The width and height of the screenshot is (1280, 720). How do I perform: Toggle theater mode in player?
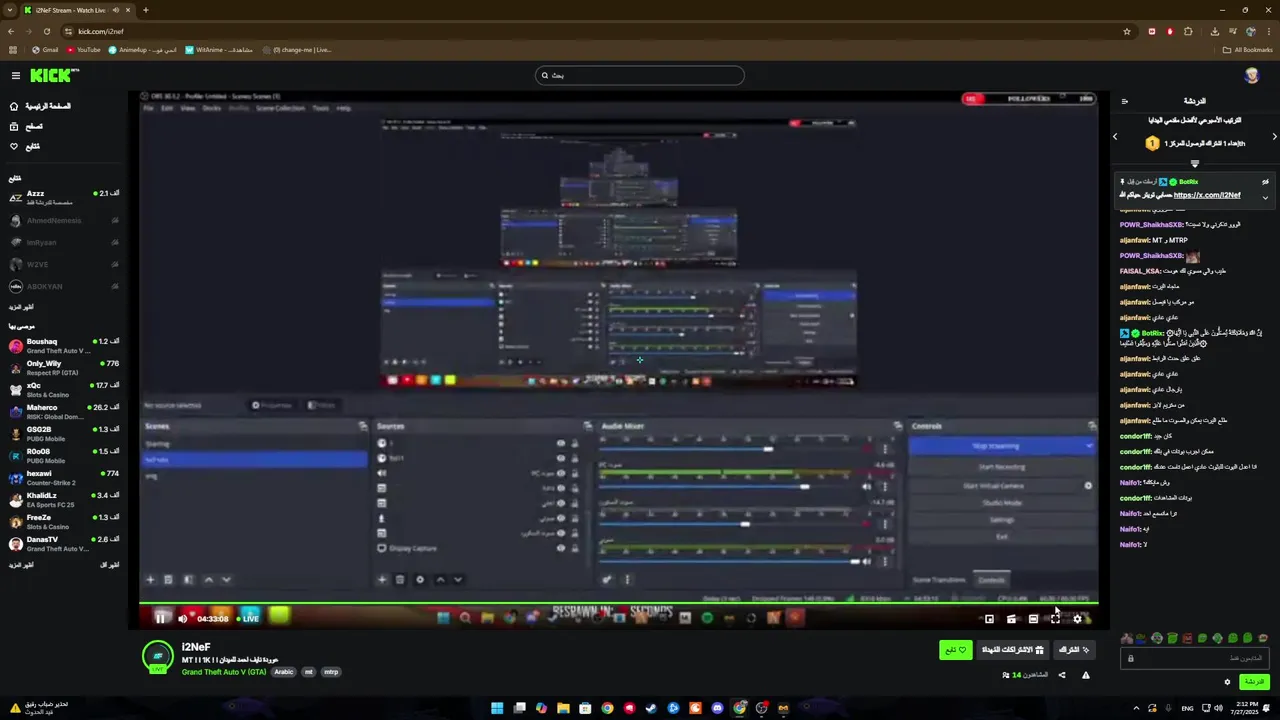click(1033, 619)
